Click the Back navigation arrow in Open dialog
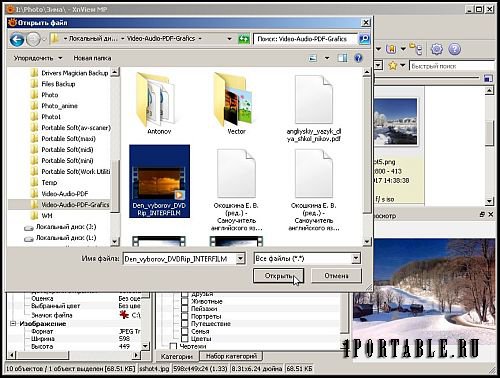Image resolution: width=500 pixels, height=378 pixels. [17, 40]
